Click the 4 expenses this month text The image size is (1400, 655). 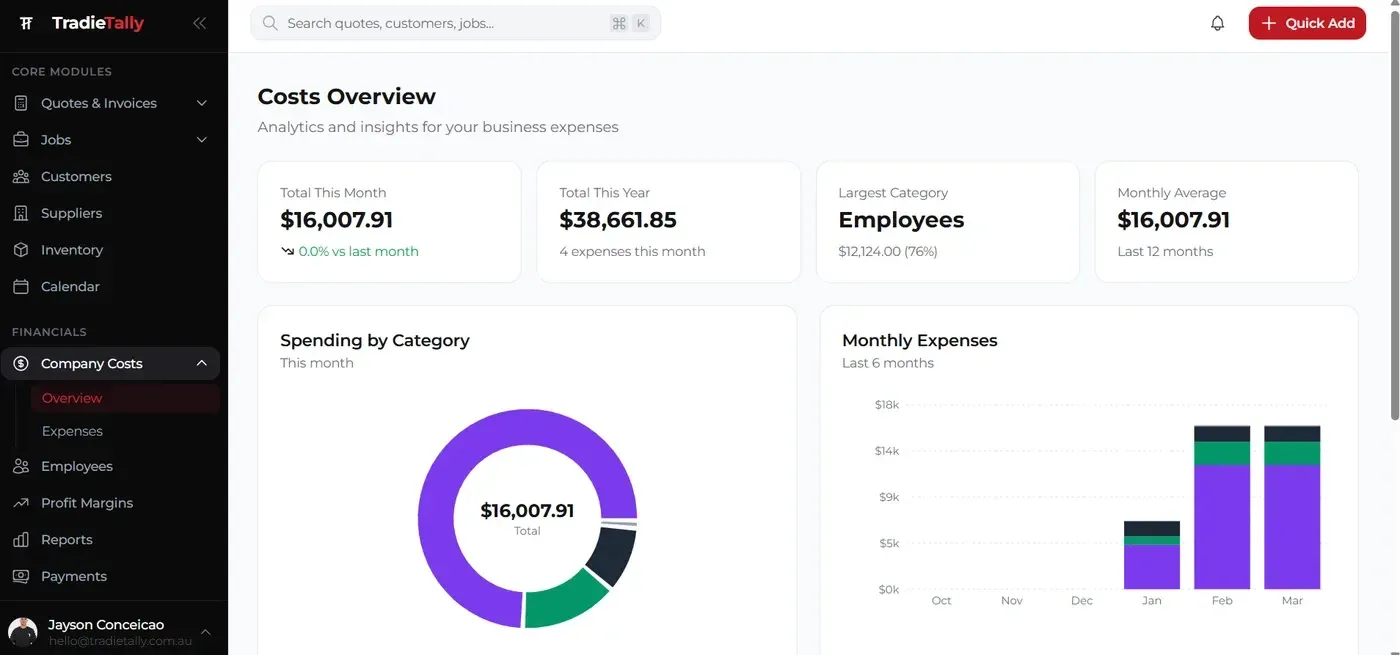point(632,252)
